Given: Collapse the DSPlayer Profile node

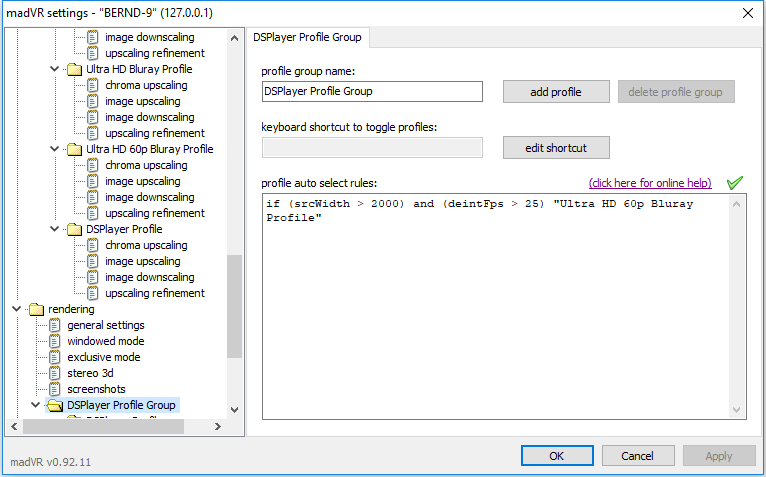Looking at the screenshot, I should (x=55, y=229).
